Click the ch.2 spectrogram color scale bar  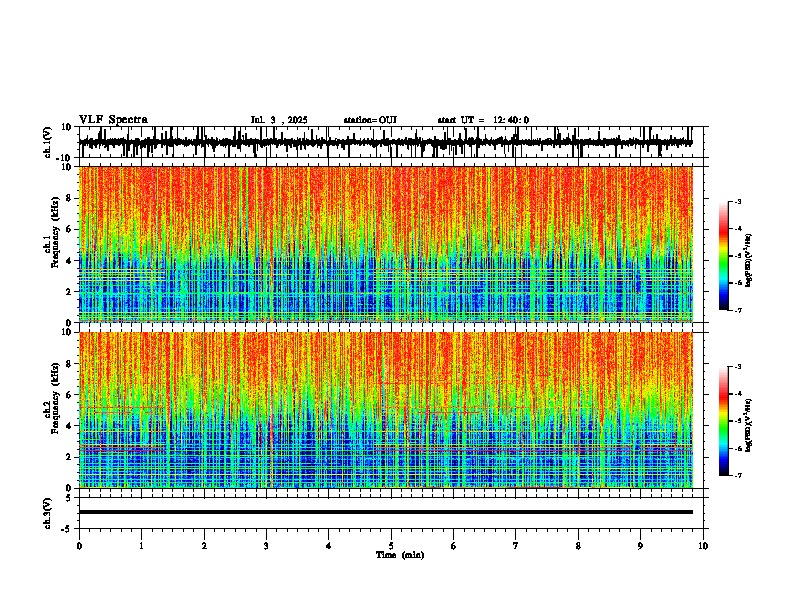724,421
